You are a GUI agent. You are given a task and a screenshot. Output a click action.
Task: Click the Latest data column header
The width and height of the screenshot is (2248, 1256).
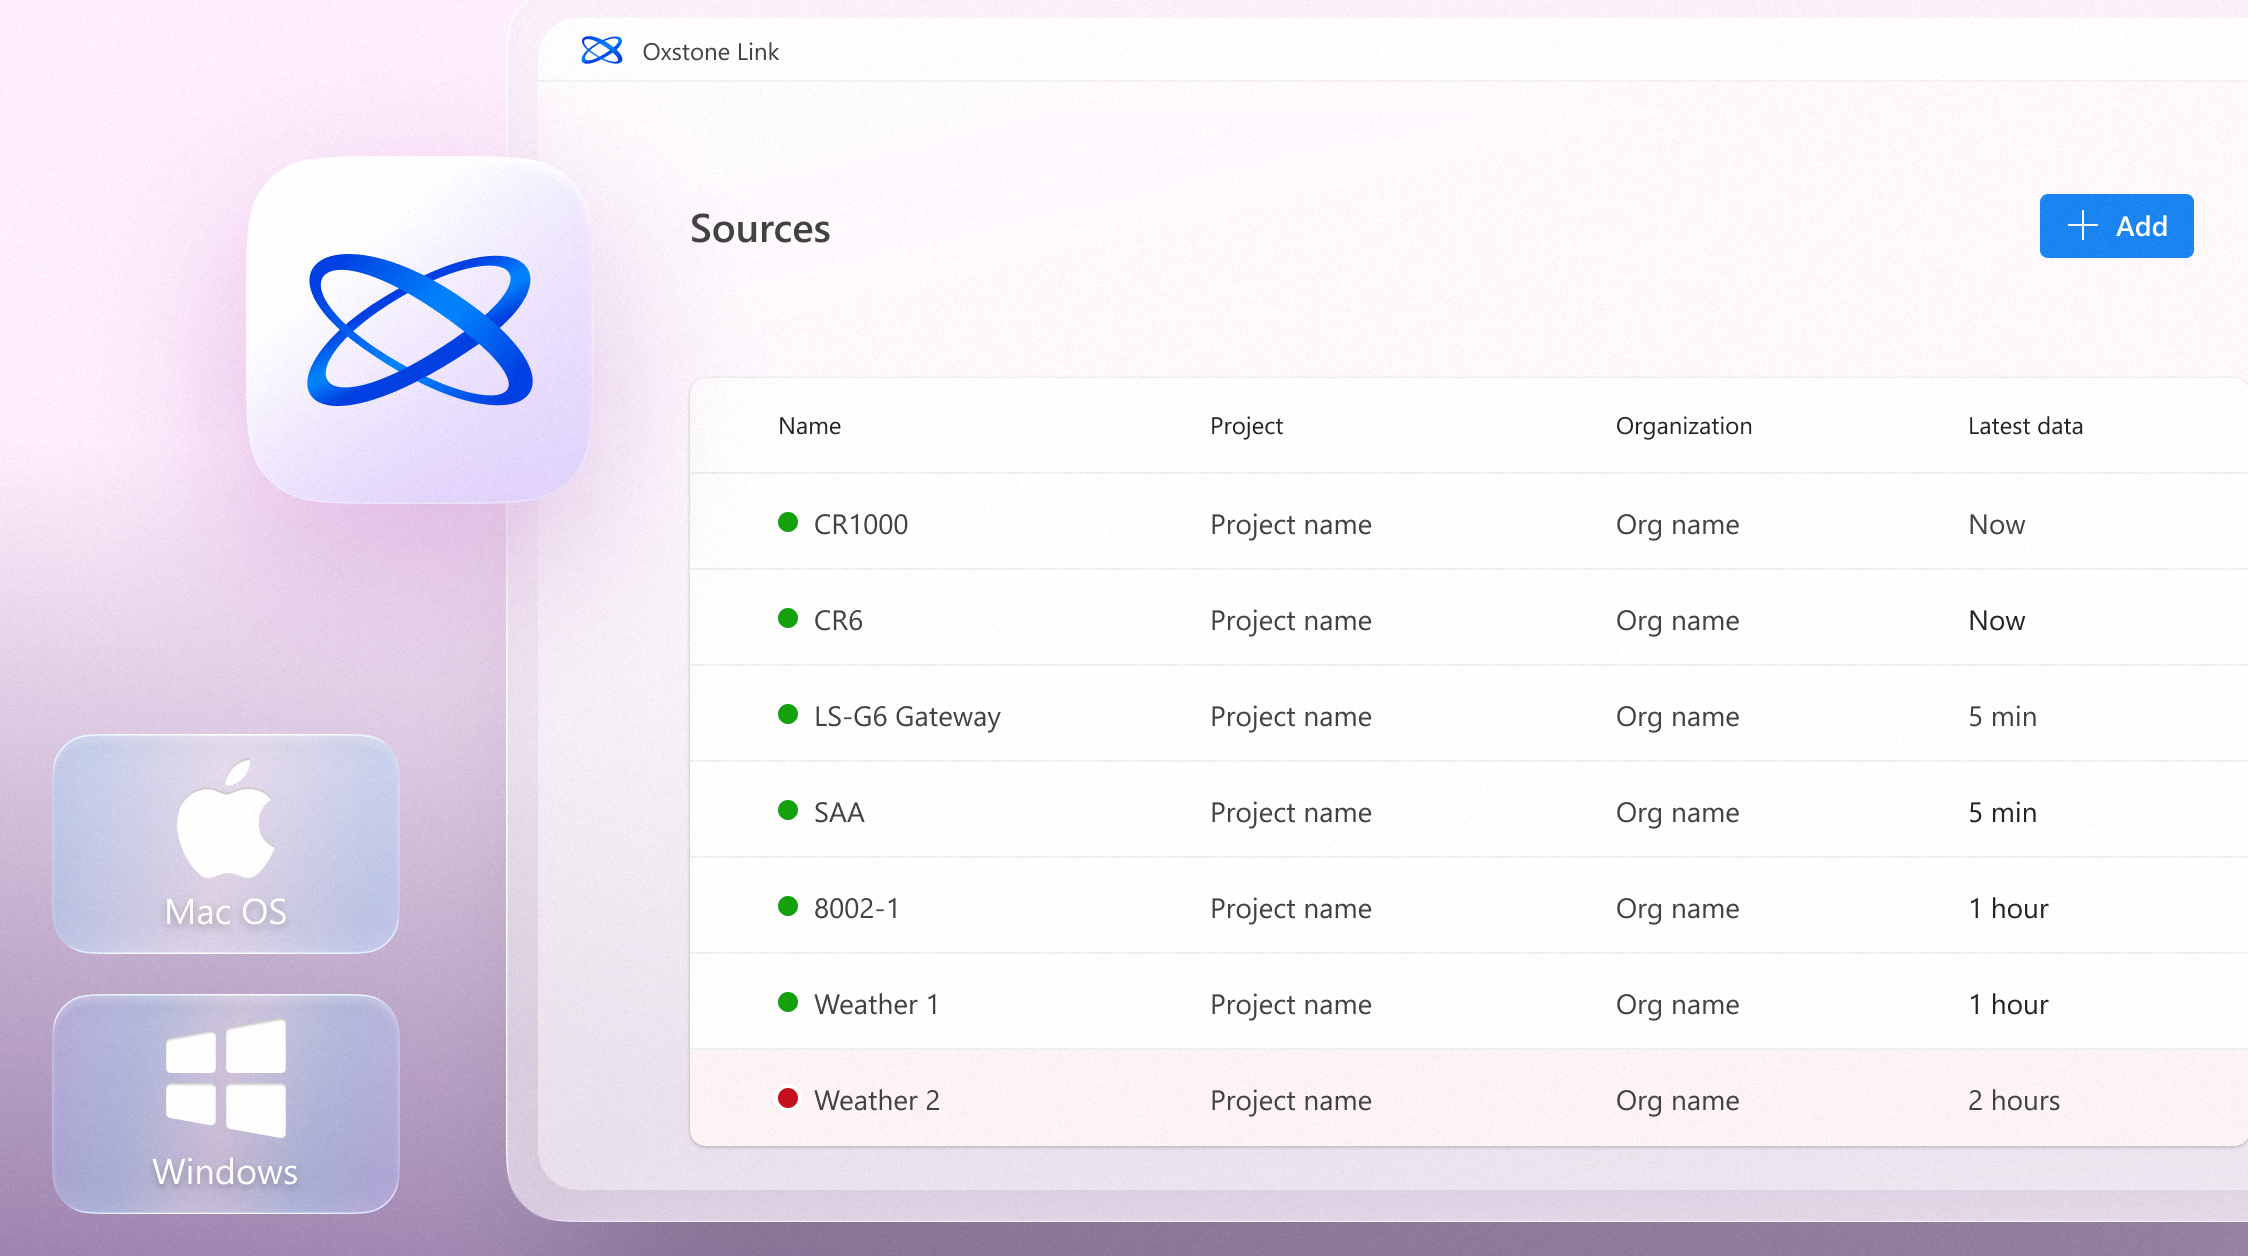2025,426
